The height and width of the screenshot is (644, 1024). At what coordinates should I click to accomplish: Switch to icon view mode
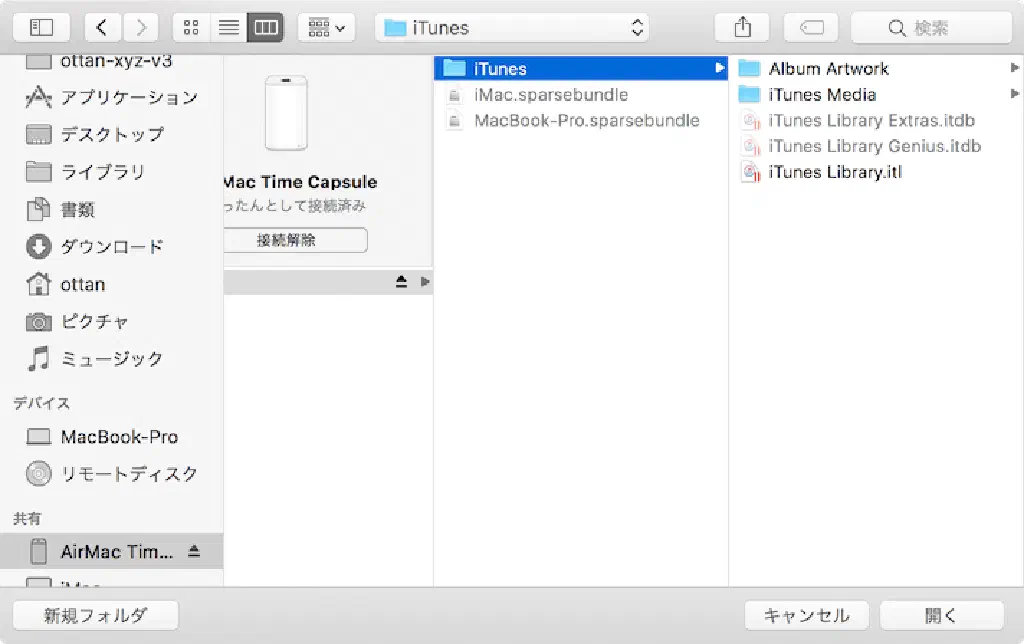tap(192, 28)
